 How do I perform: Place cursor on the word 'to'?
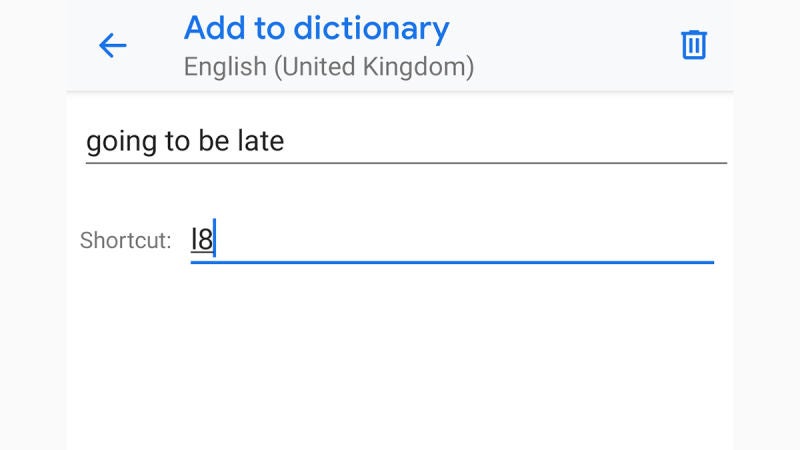coord(178,141)
